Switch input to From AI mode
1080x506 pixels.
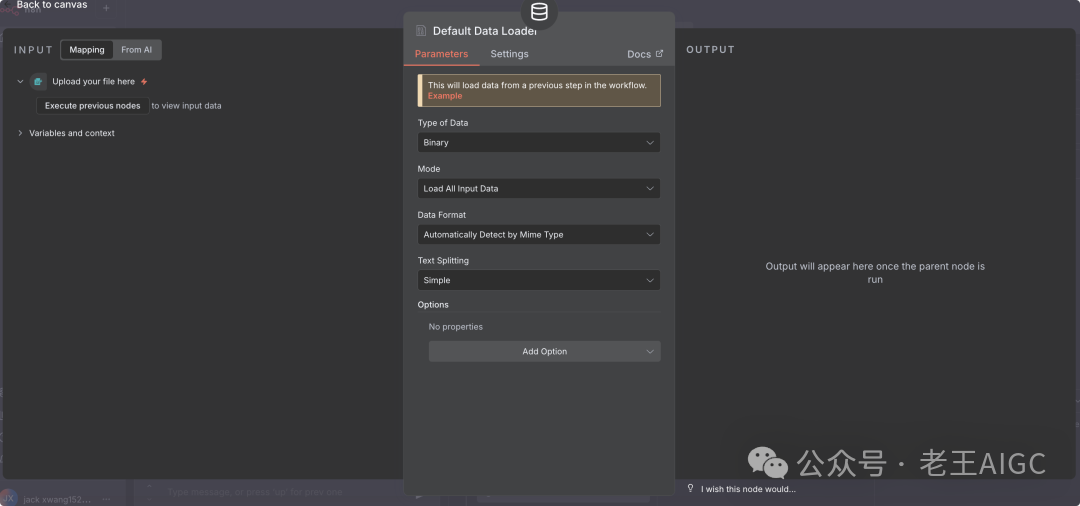pyautogui.click(x=136, y=50)
